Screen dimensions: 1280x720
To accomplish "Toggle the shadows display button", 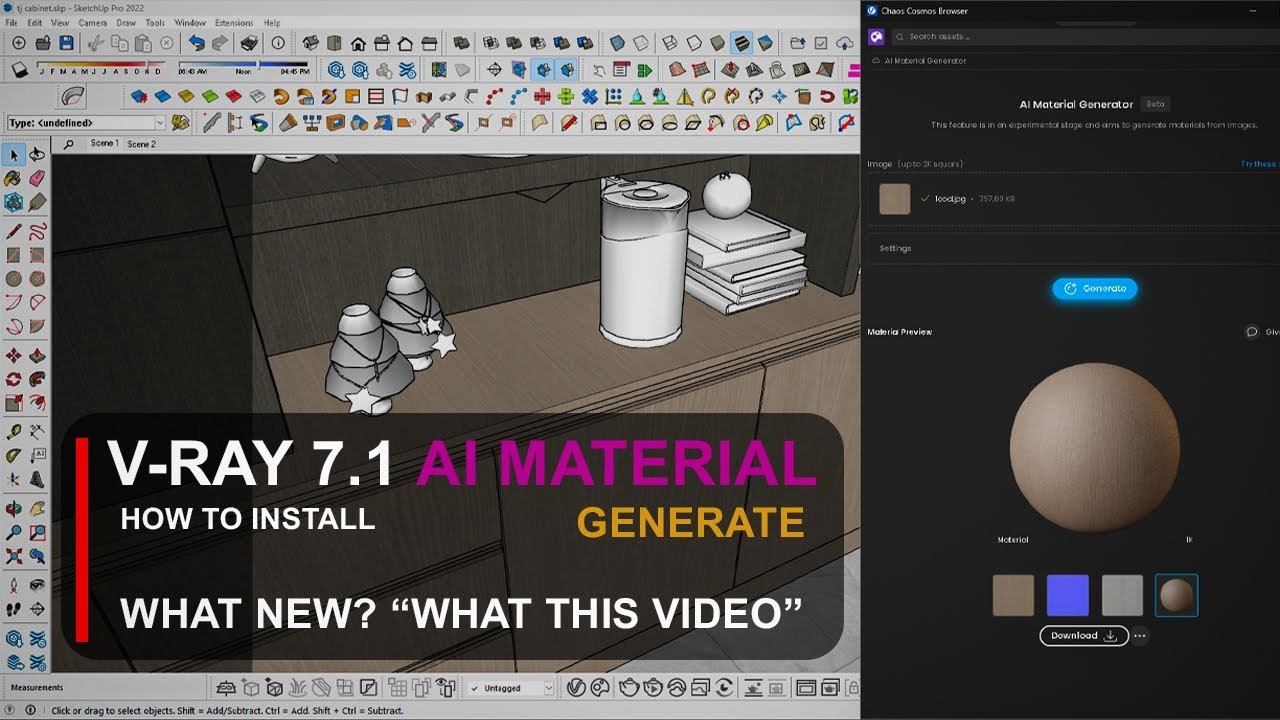I will point(20,70).
